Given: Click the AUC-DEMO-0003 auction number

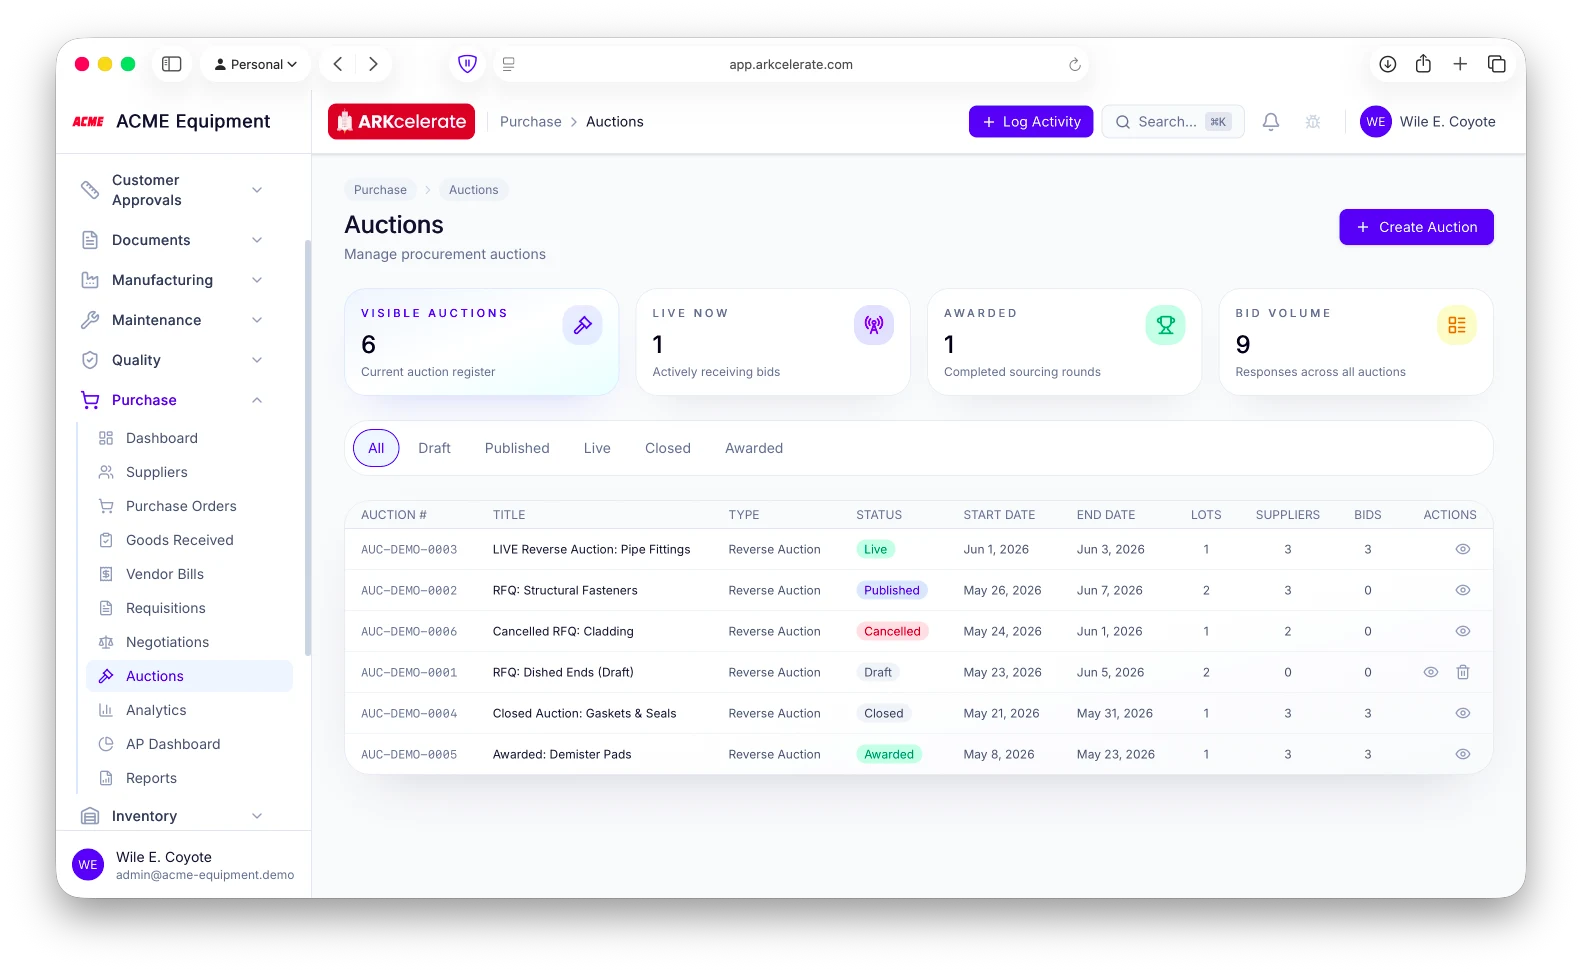Looking at the screenshot, I should click(409, 549).
